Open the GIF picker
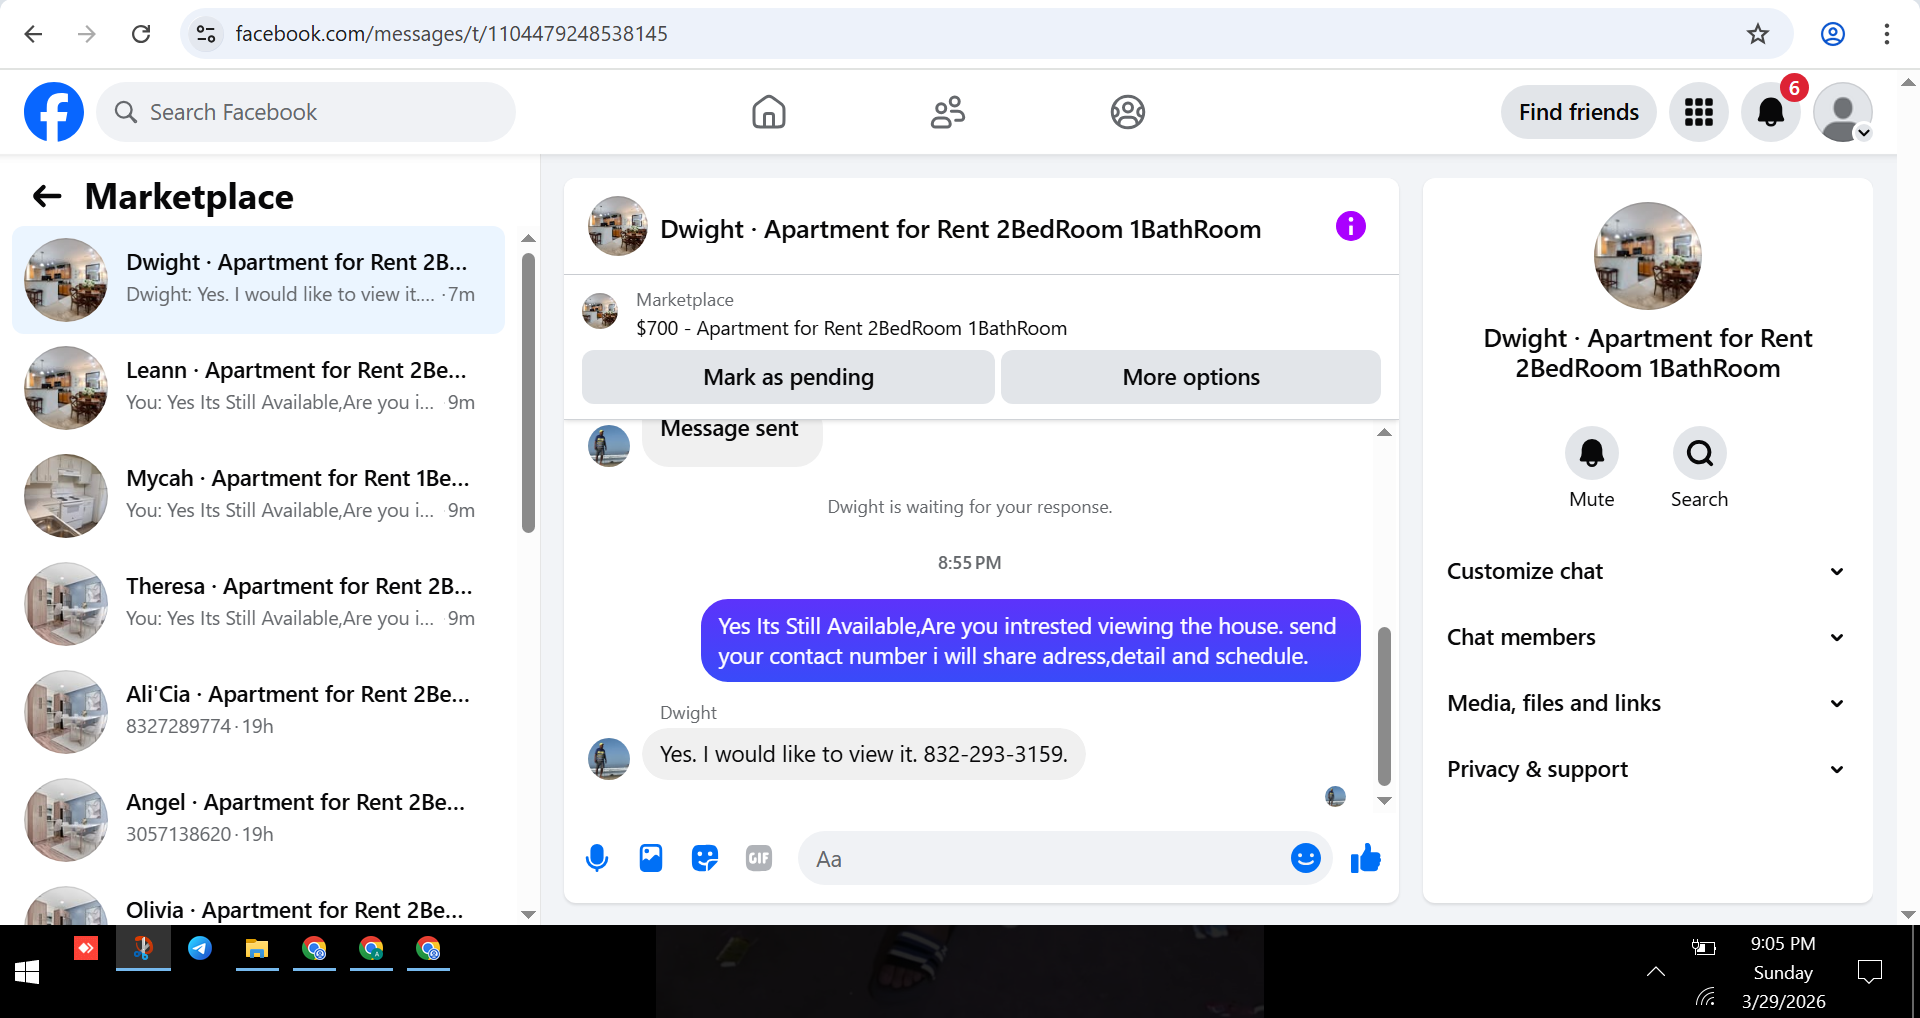The image size is (1920, 1018). pyautogui.click(x=759, y=858)
